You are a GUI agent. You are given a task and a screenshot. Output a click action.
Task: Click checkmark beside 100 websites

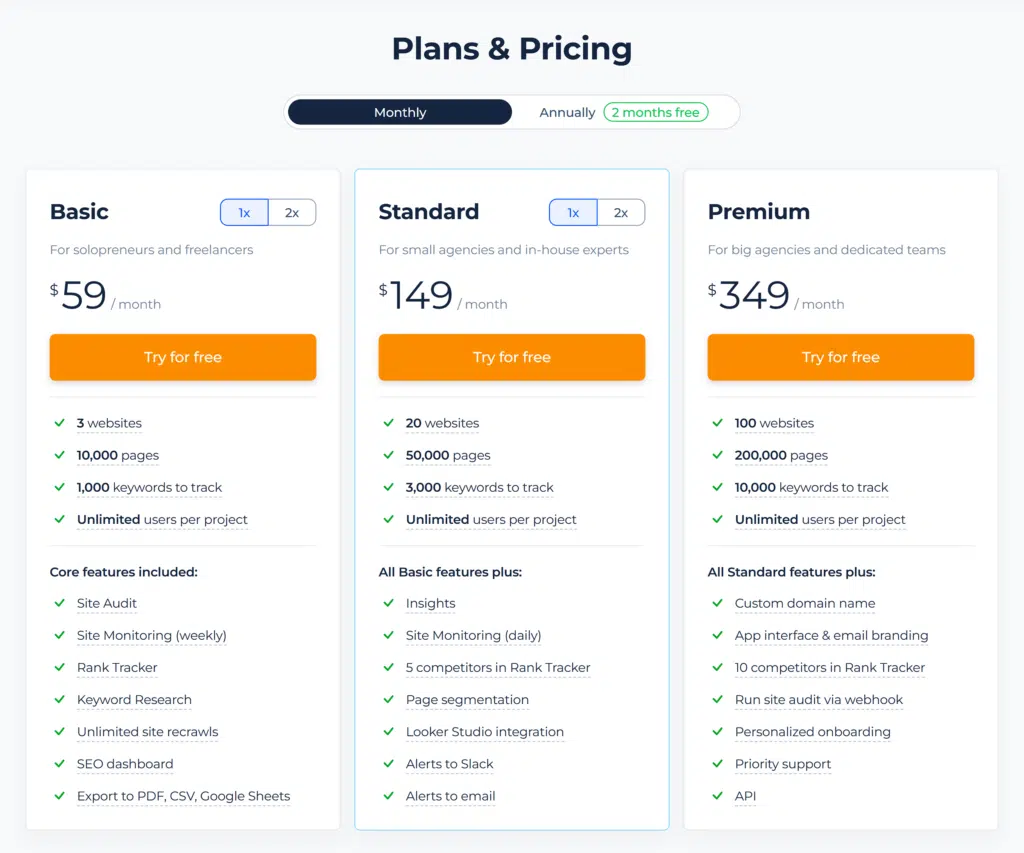(718, 423)
